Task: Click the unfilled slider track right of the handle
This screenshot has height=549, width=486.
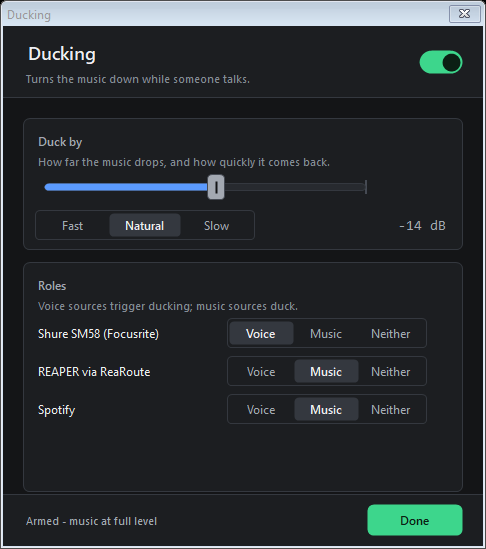Action: 295,187
